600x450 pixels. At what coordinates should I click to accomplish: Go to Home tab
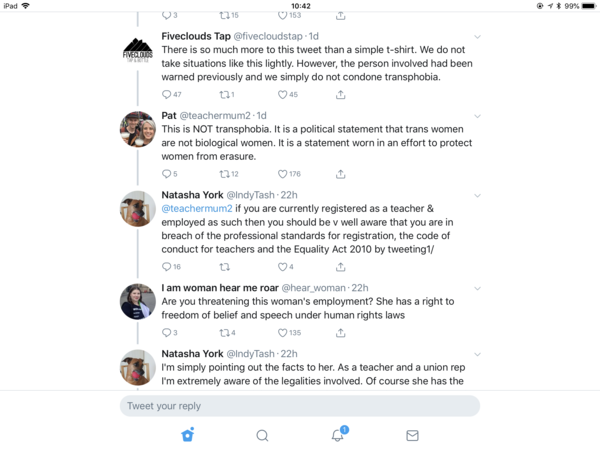click(187, 435)
